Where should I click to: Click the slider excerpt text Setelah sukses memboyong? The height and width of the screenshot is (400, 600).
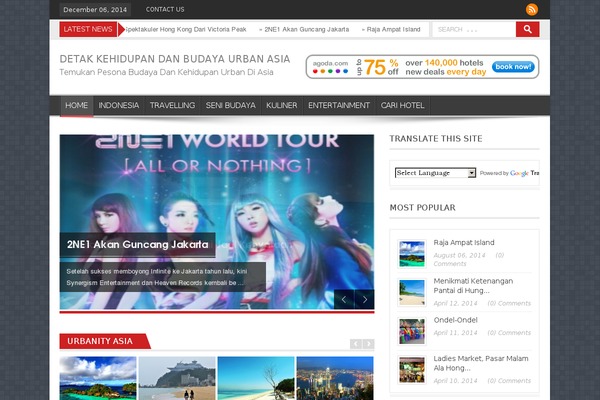point(157,277)
